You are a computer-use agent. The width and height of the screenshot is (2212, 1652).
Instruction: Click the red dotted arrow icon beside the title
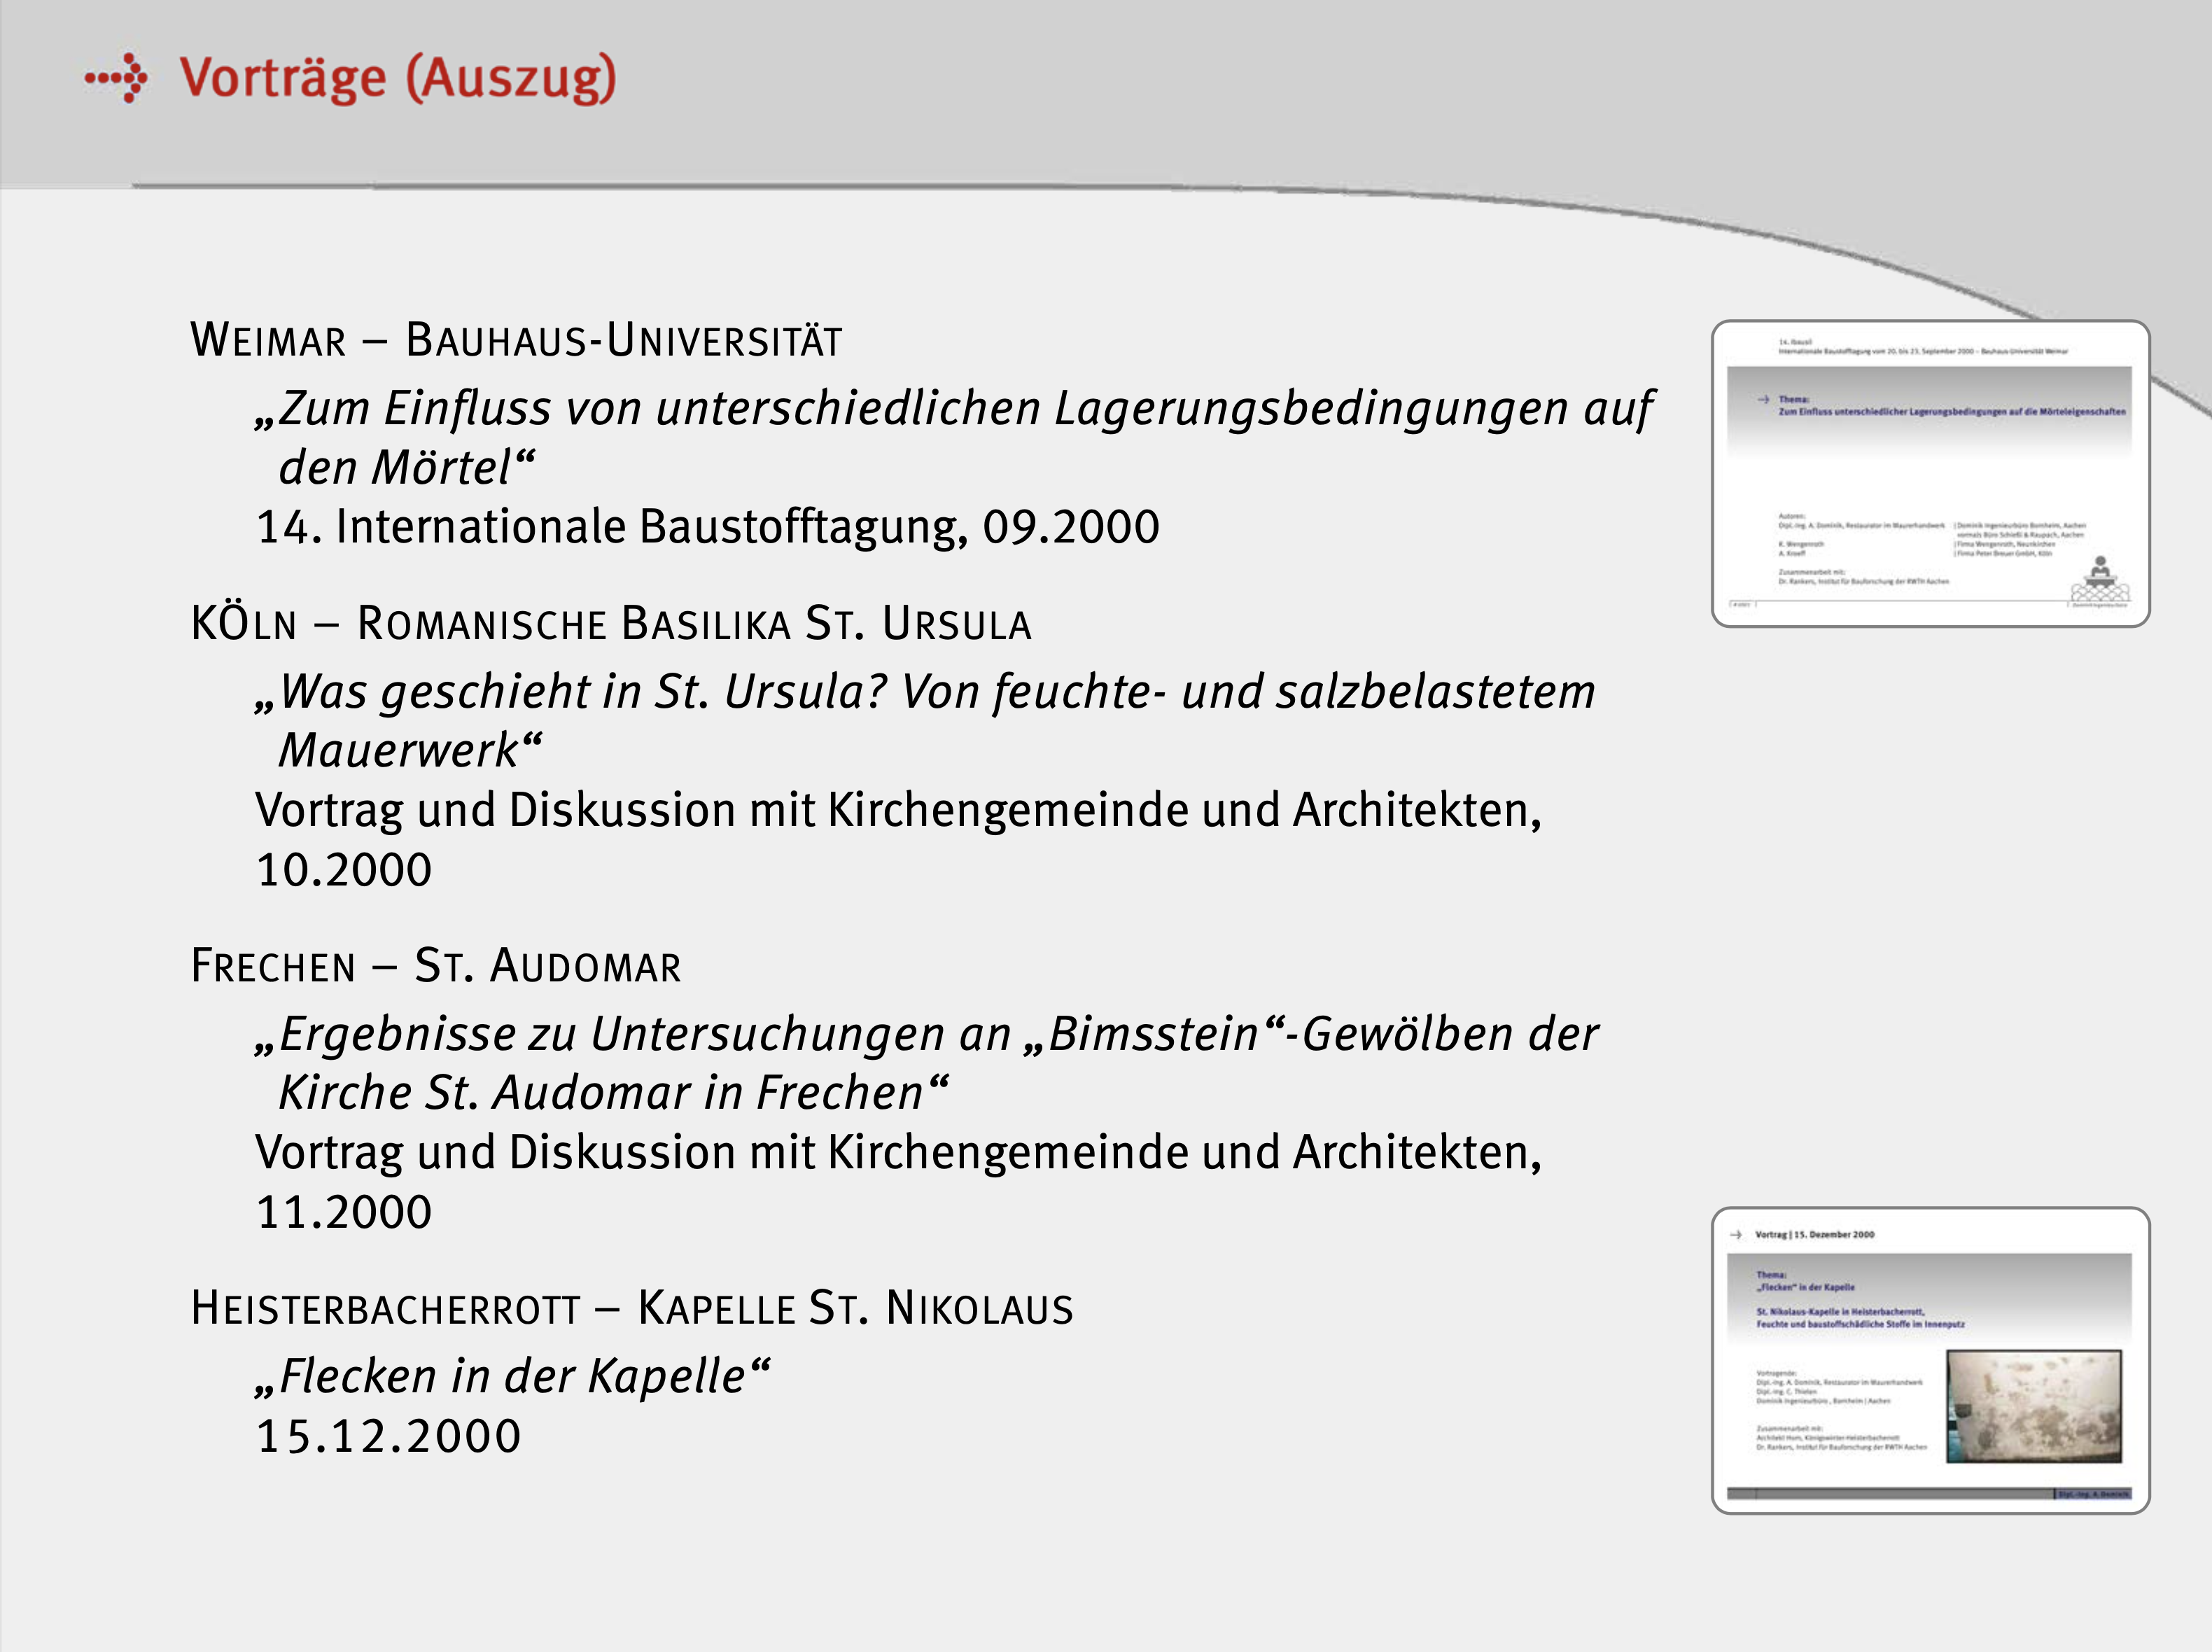pos(116,78)
